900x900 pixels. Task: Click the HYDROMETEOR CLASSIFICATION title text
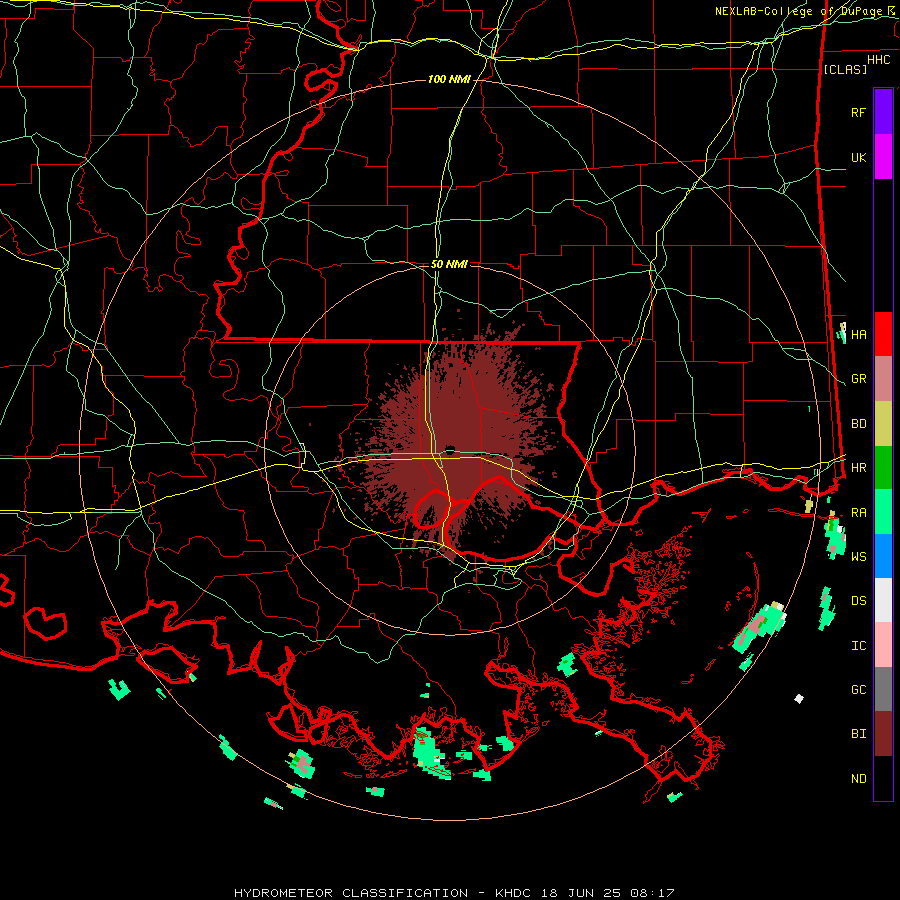coord(351,893)
